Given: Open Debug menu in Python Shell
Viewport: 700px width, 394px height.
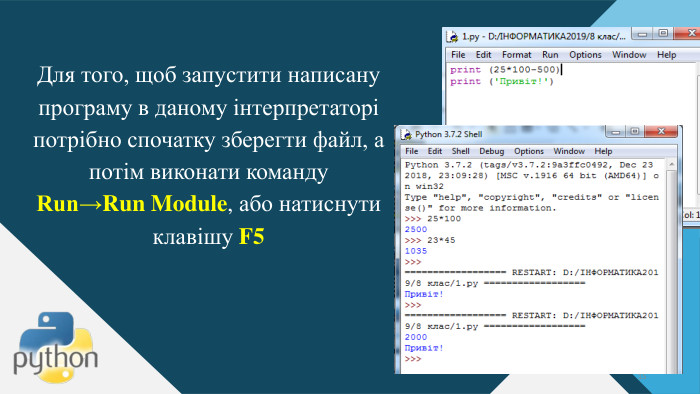Looking at the screenshot, I should pos(492,151).
